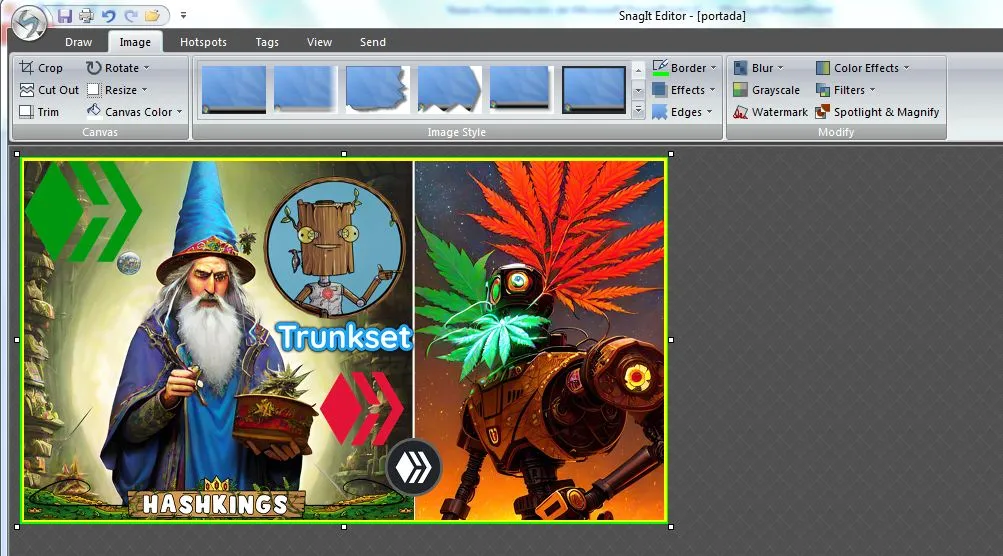Image resolution: width=1003 pixels, height=556 pixels.
Task: Open the Filters dropdown arrow
Action: pyautogui.click(x=872, y=90)
